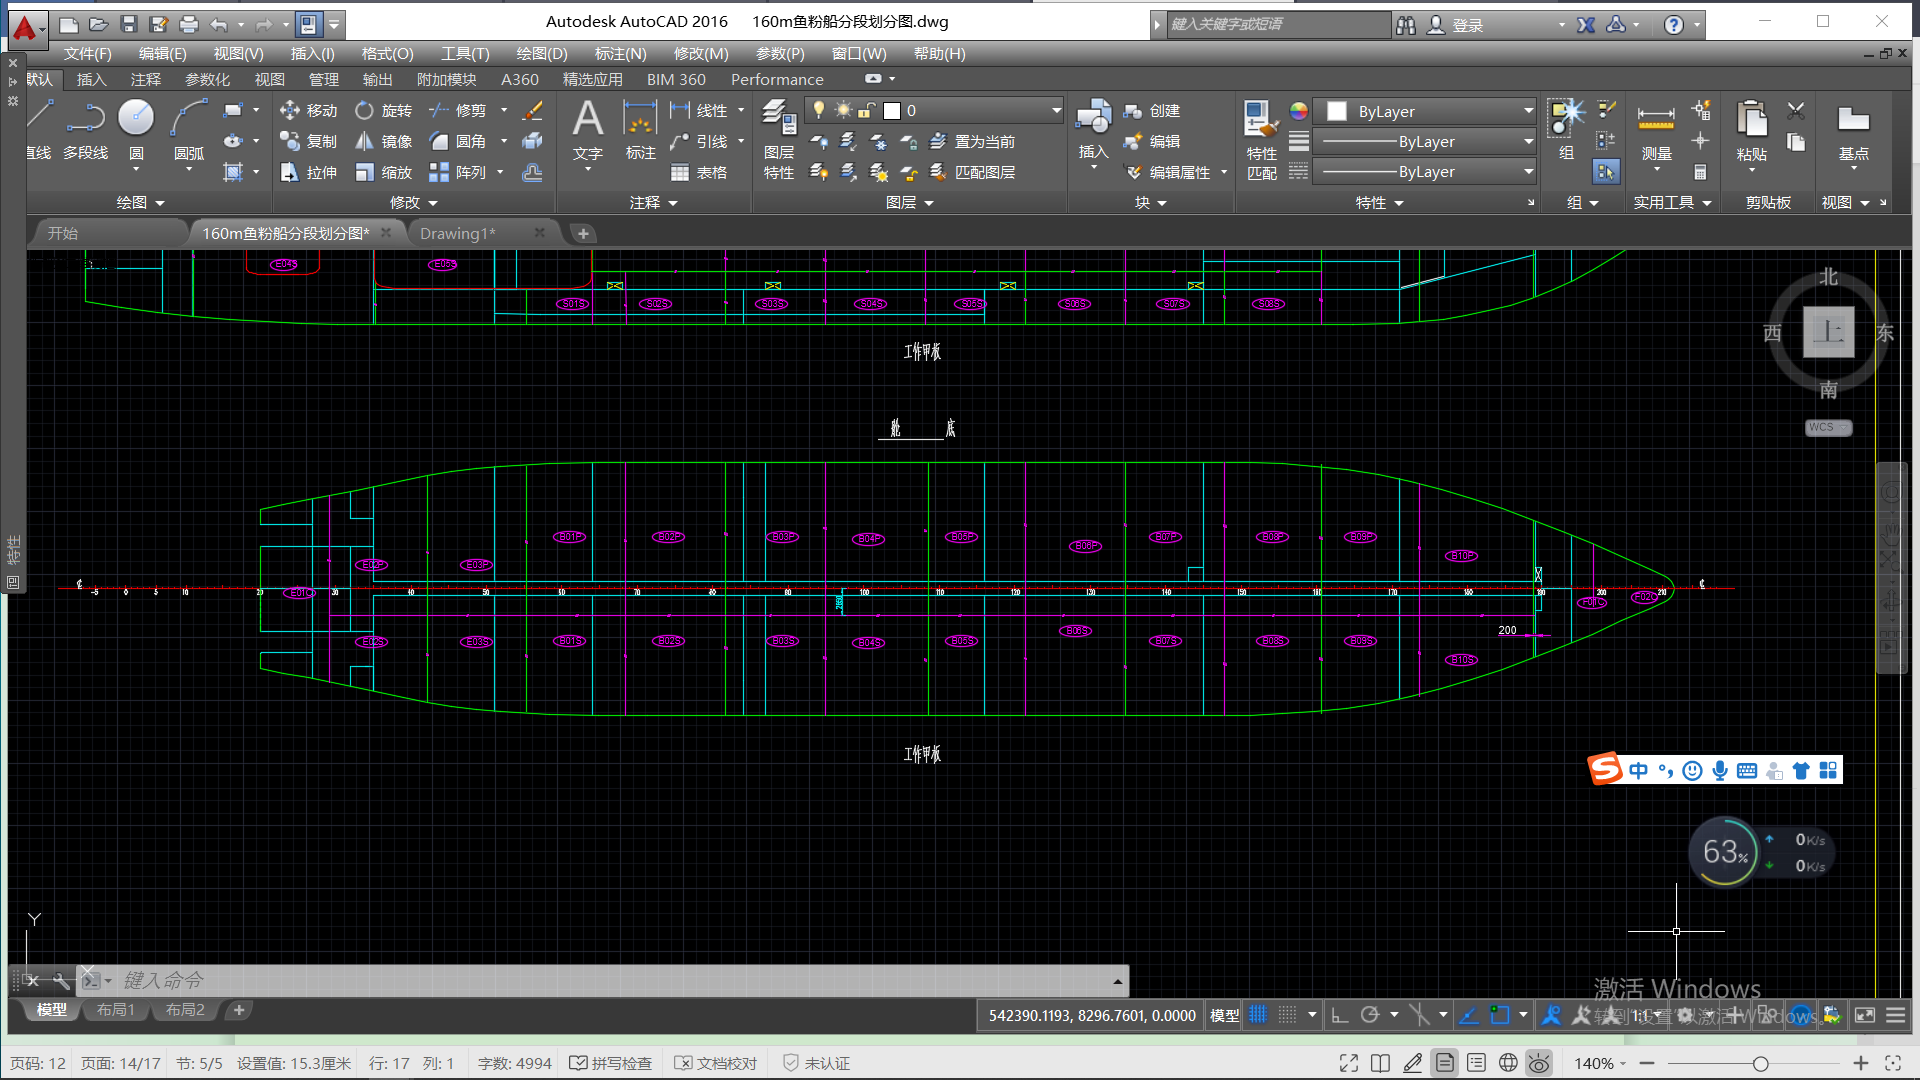Toggle ortho mode in status bar
This screenshot has width=1920, height=1080.
coord(1340,1015)
